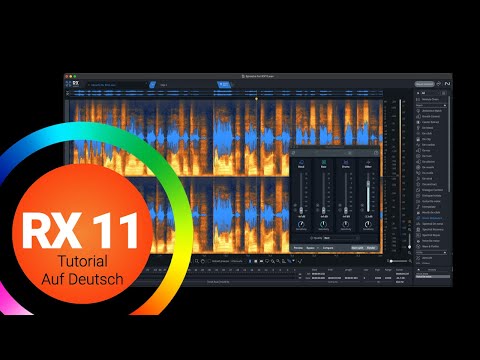The width and height of the screenshot is (480, 360).
Task: Open the Wow & Flutter module
Action: pyautogui.click(x=432, y=246)
